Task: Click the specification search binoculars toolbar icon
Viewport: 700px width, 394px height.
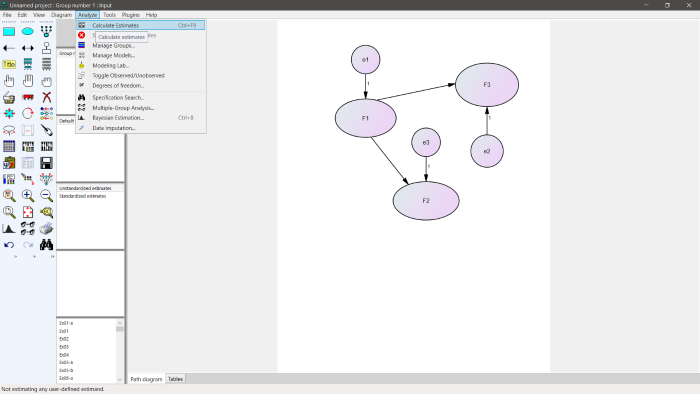Action: click(x=46, y=245)
